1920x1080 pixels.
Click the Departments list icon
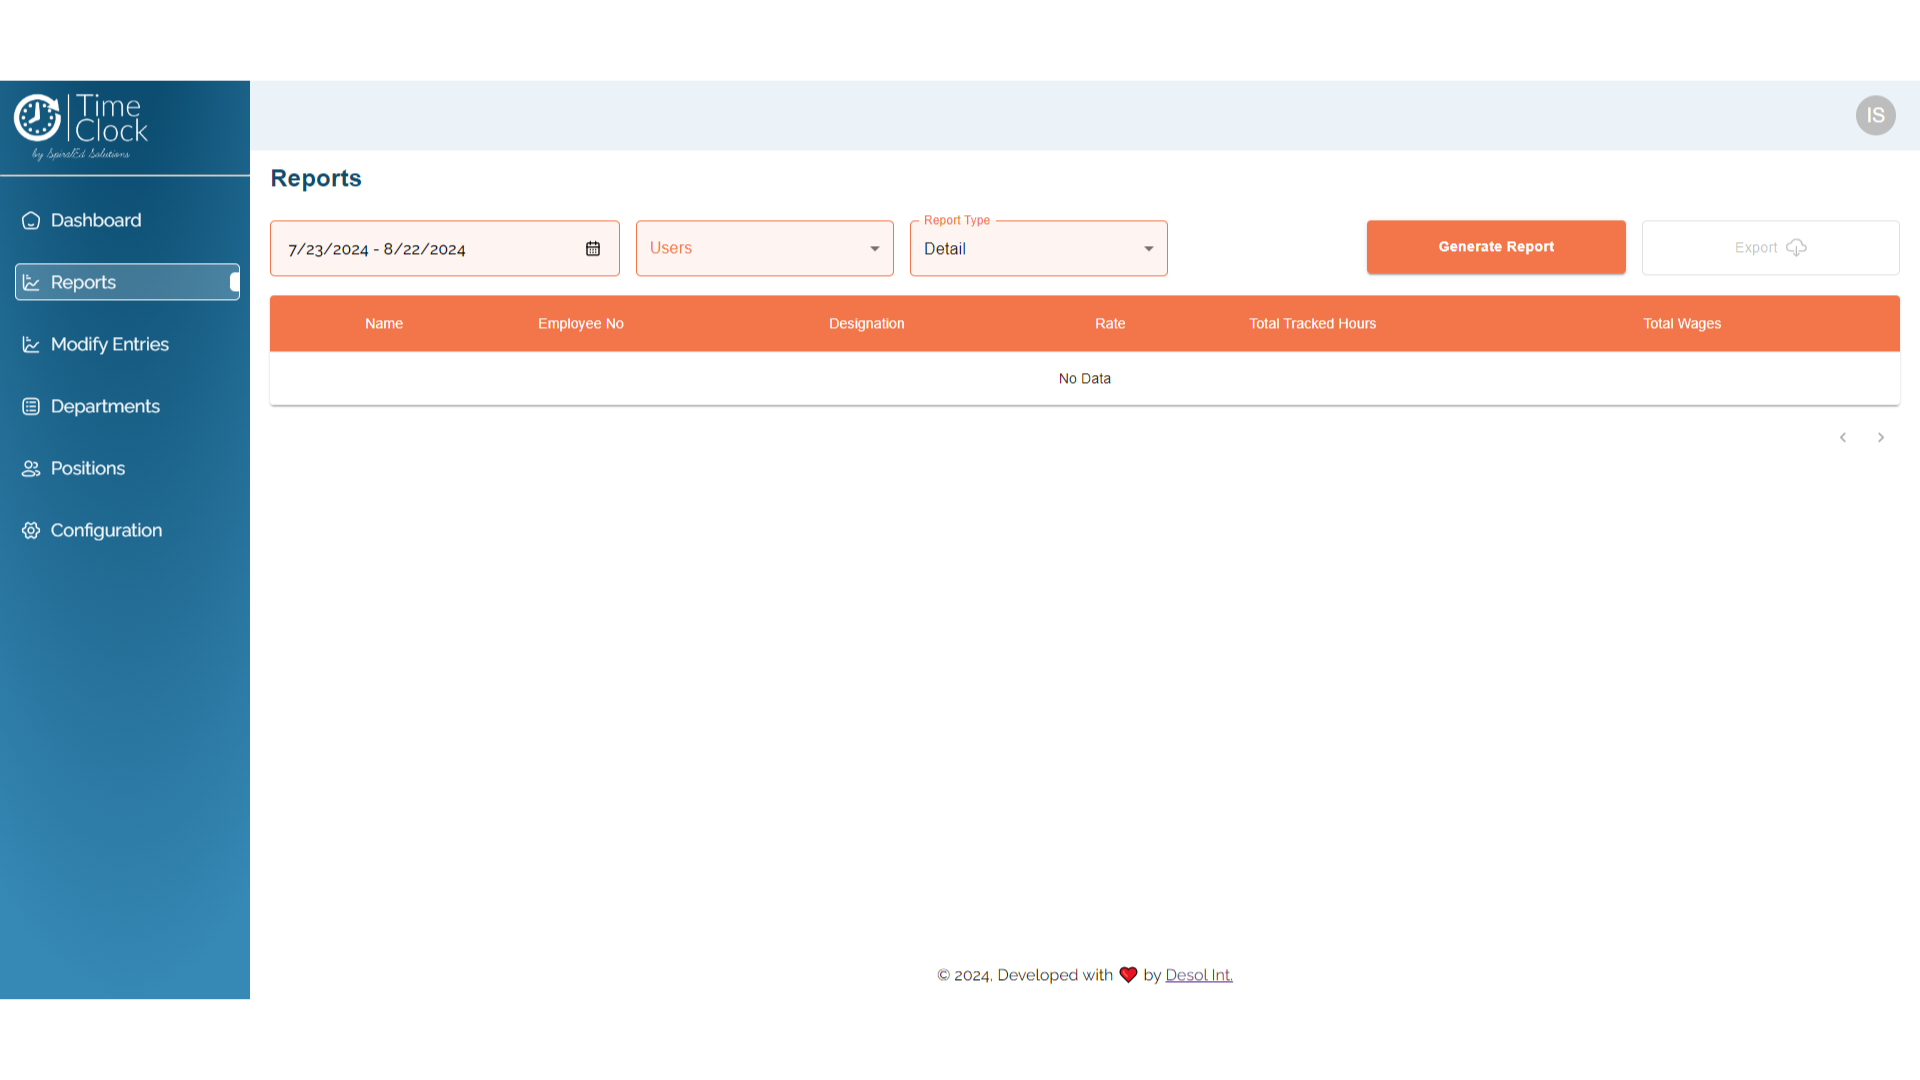click(31, 407)
